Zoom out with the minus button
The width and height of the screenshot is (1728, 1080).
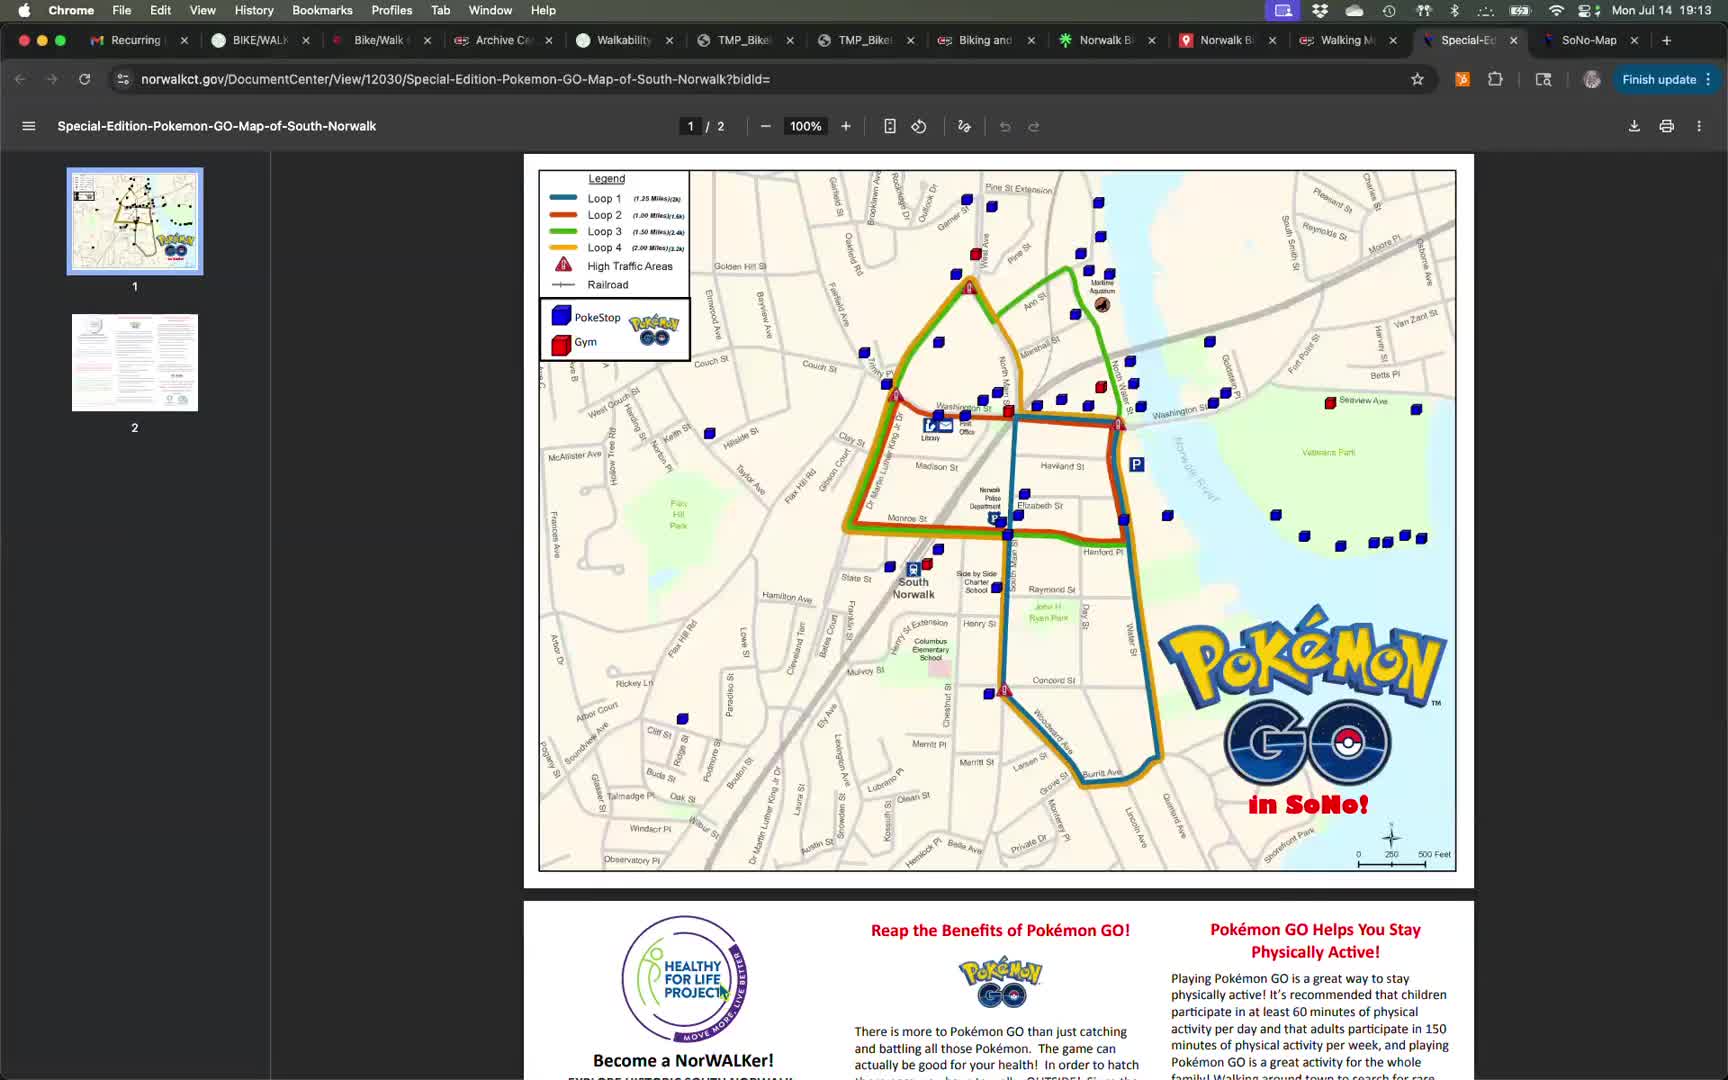point(765,126)
